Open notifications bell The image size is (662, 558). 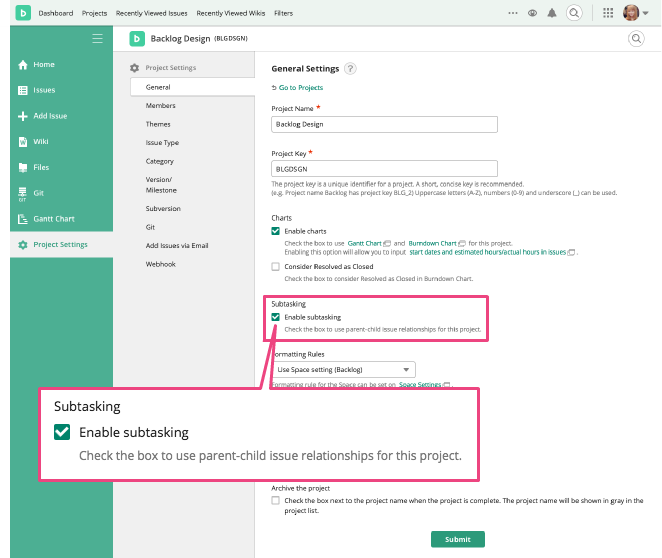(x=552, y=13)
